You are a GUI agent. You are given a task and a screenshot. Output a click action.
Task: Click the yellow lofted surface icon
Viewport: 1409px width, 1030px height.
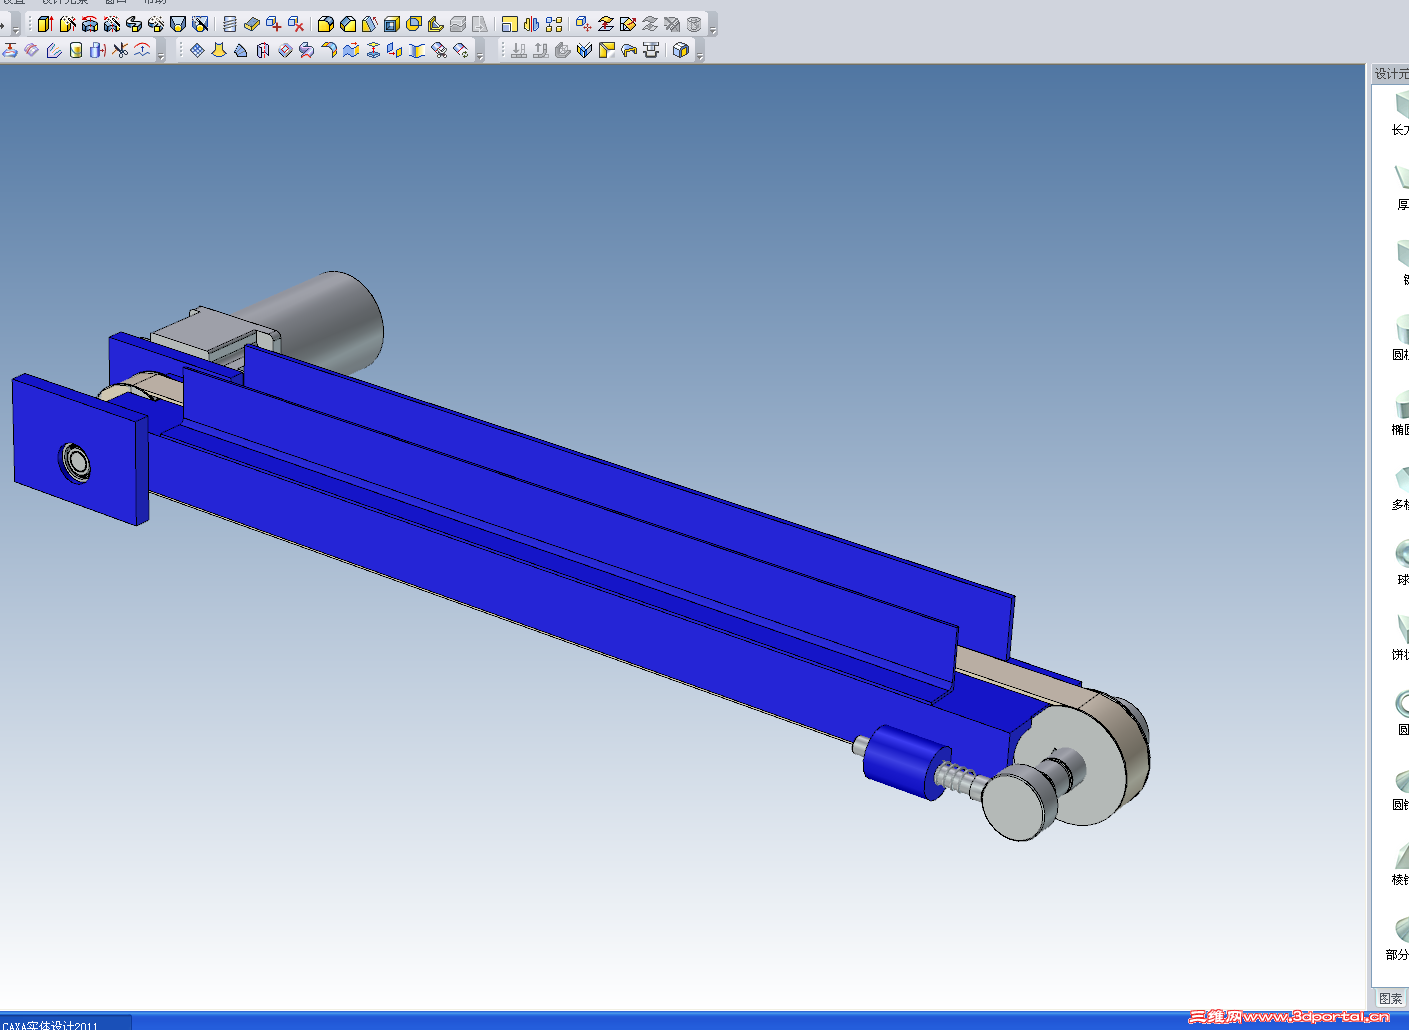pyautogui.click(x=219, y=50)
